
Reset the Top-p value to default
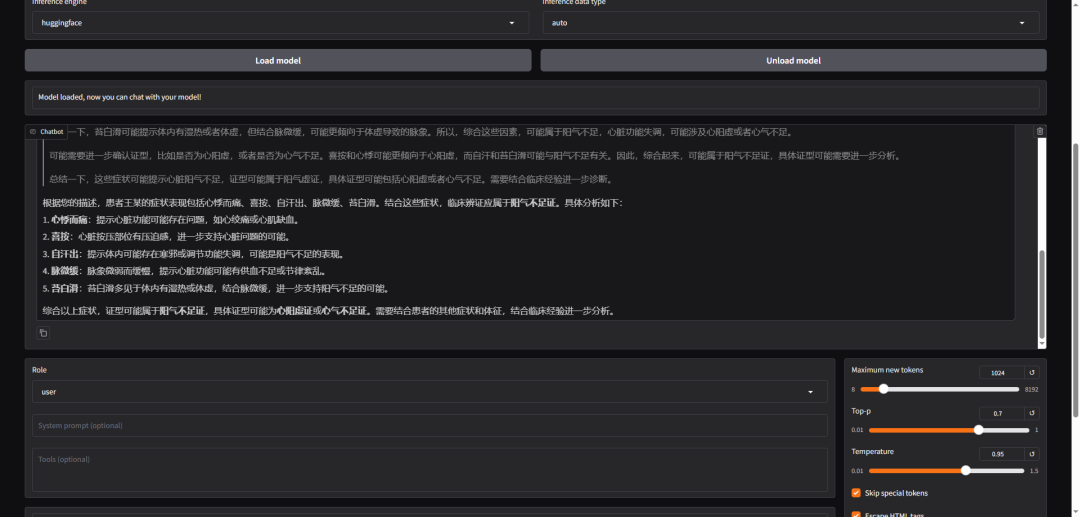coord(1032,414)
